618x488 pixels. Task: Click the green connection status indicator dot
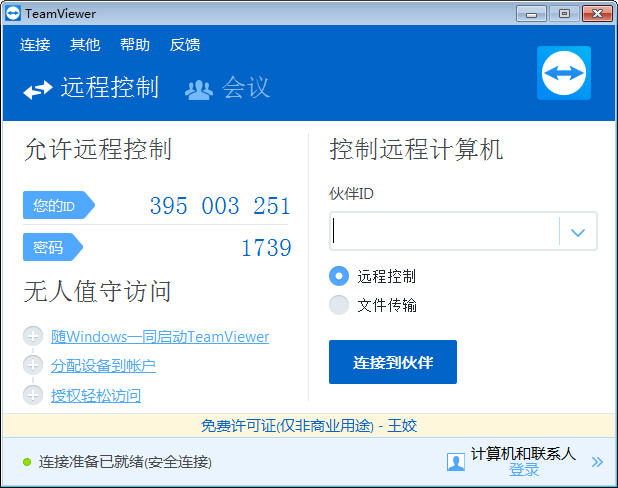coord(27,462)
